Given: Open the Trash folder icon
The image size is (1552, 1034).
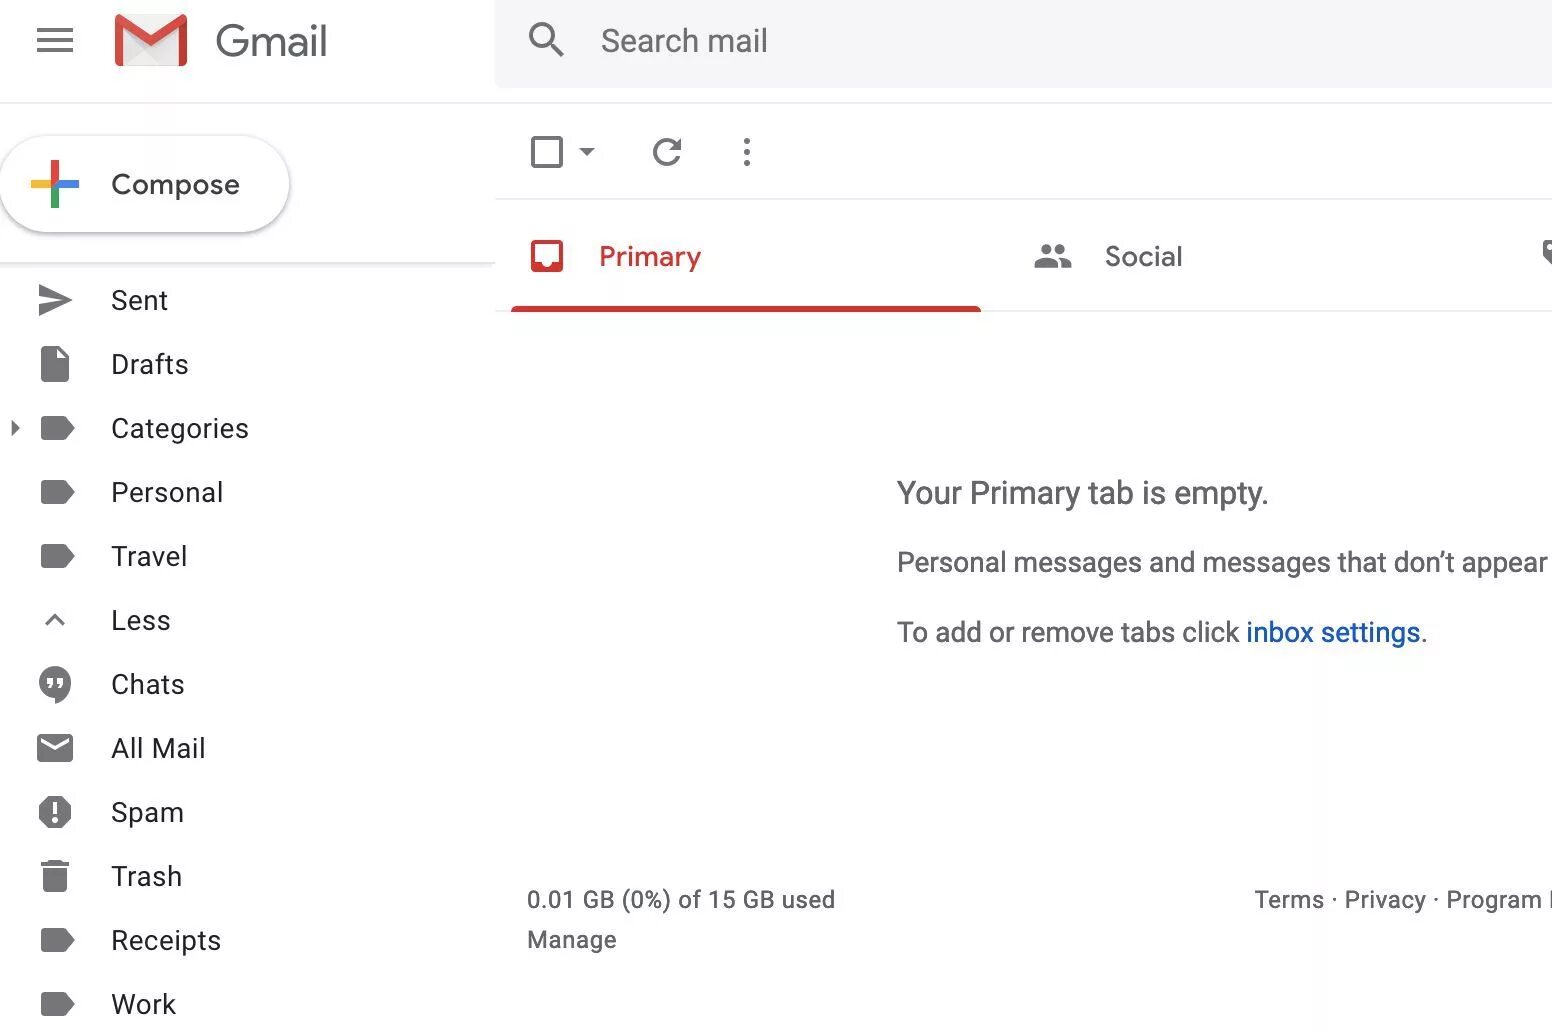Looking at the screenshot, I should tap(55, 876).
